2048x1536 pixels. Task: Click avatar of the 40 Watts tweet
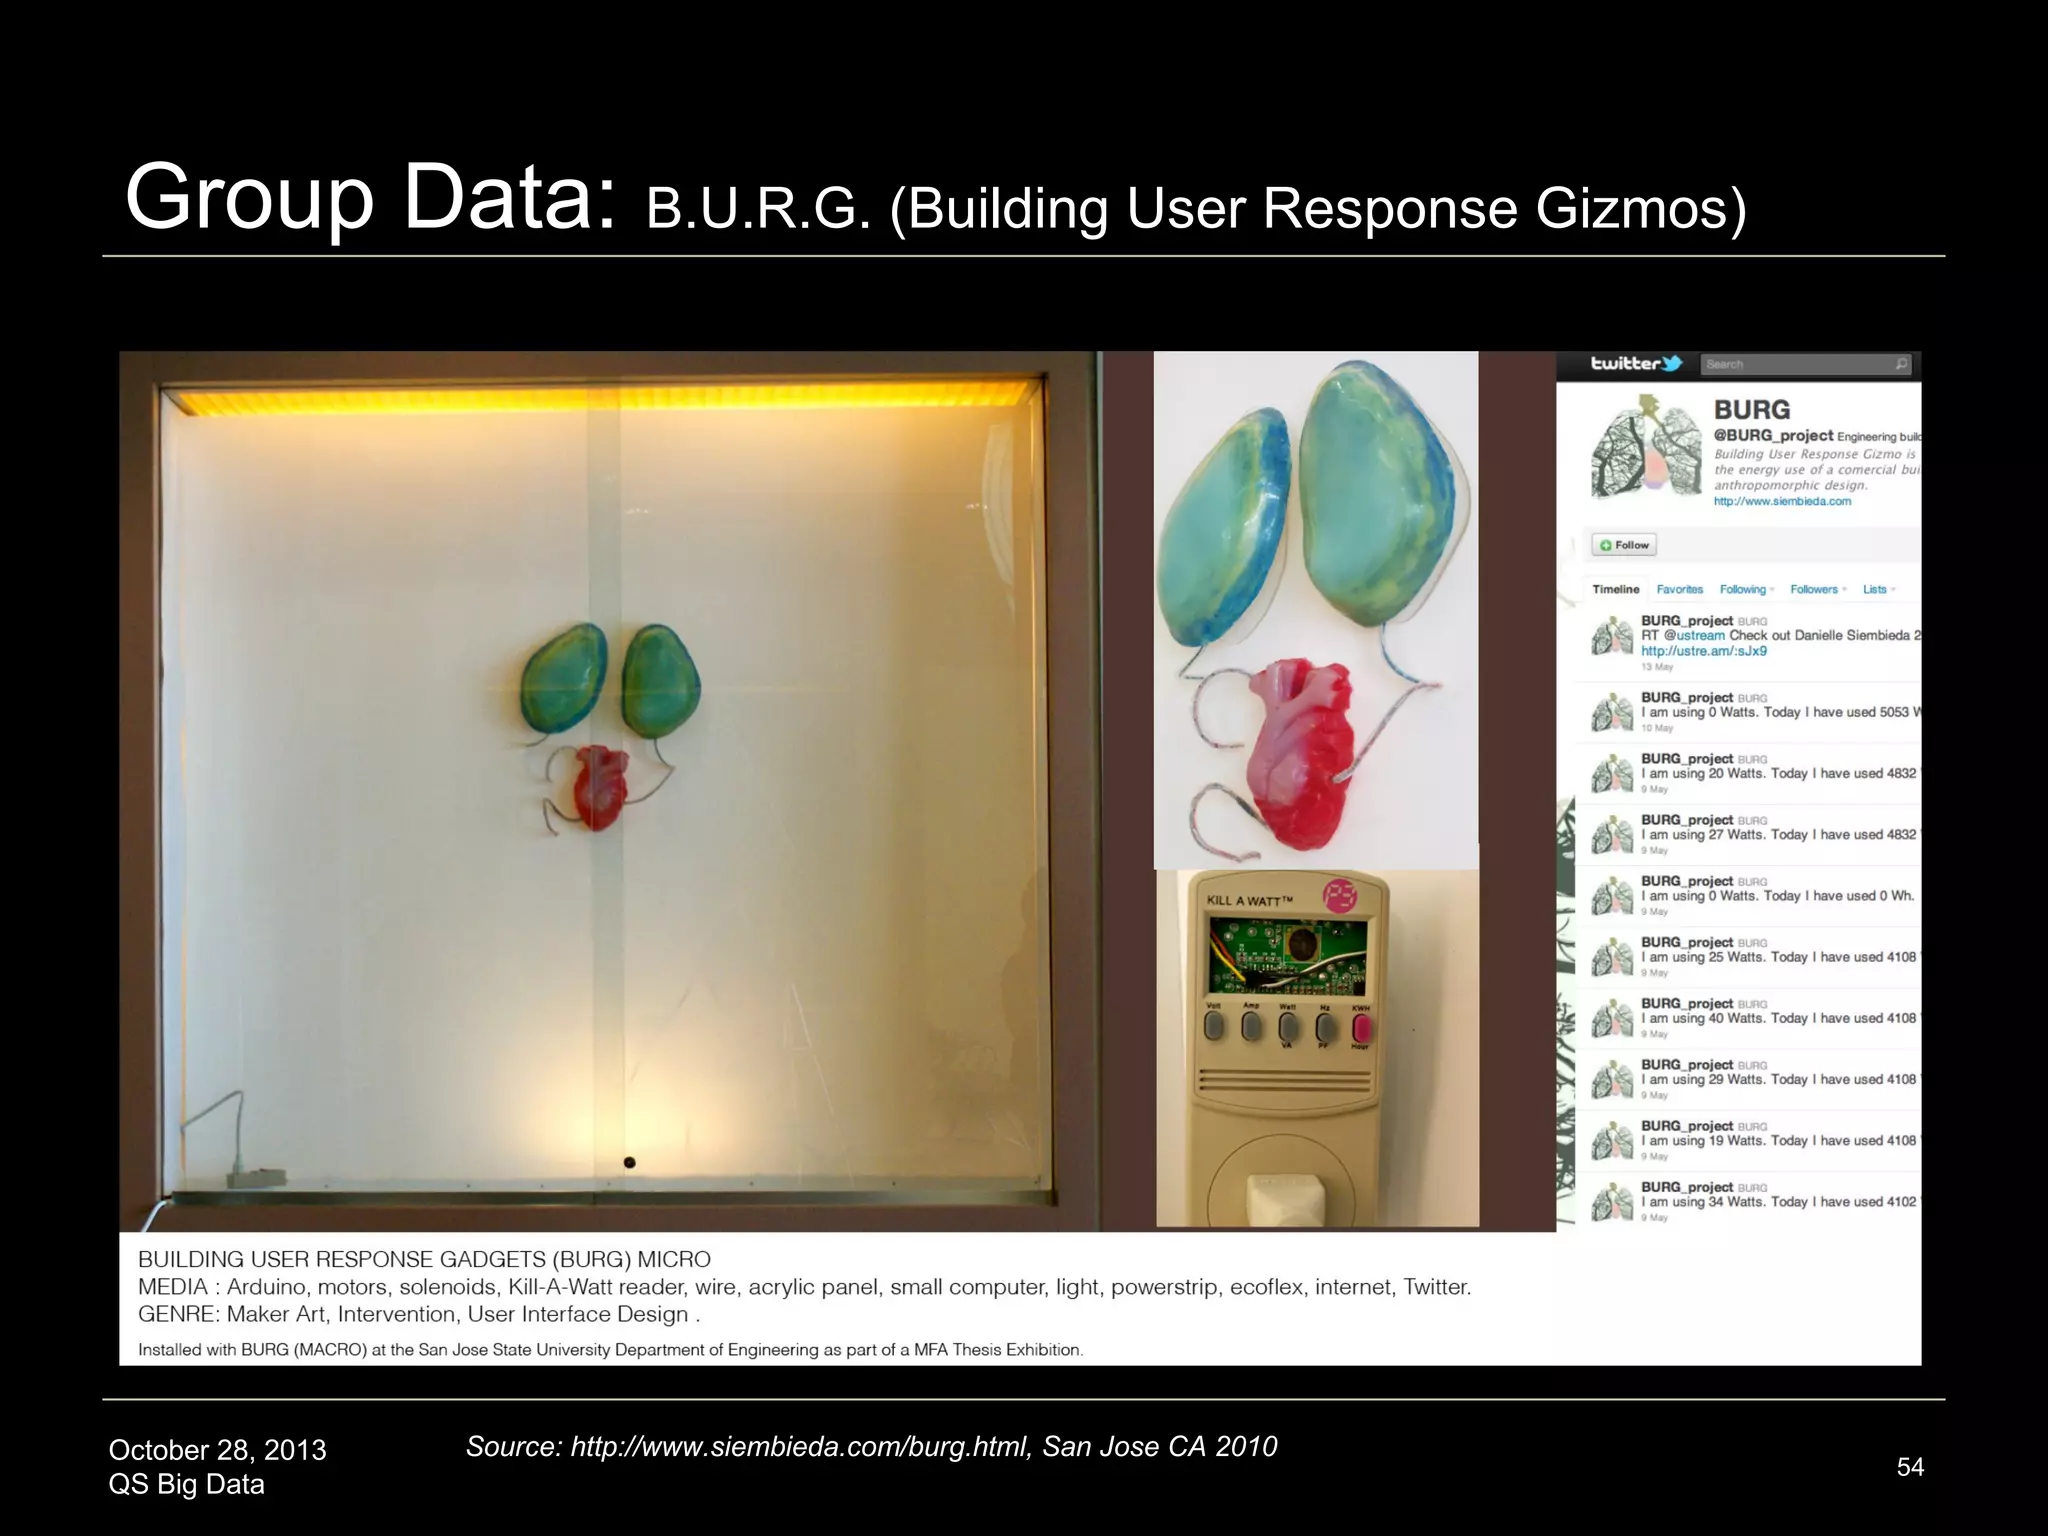click(x=1612, y=1019)
